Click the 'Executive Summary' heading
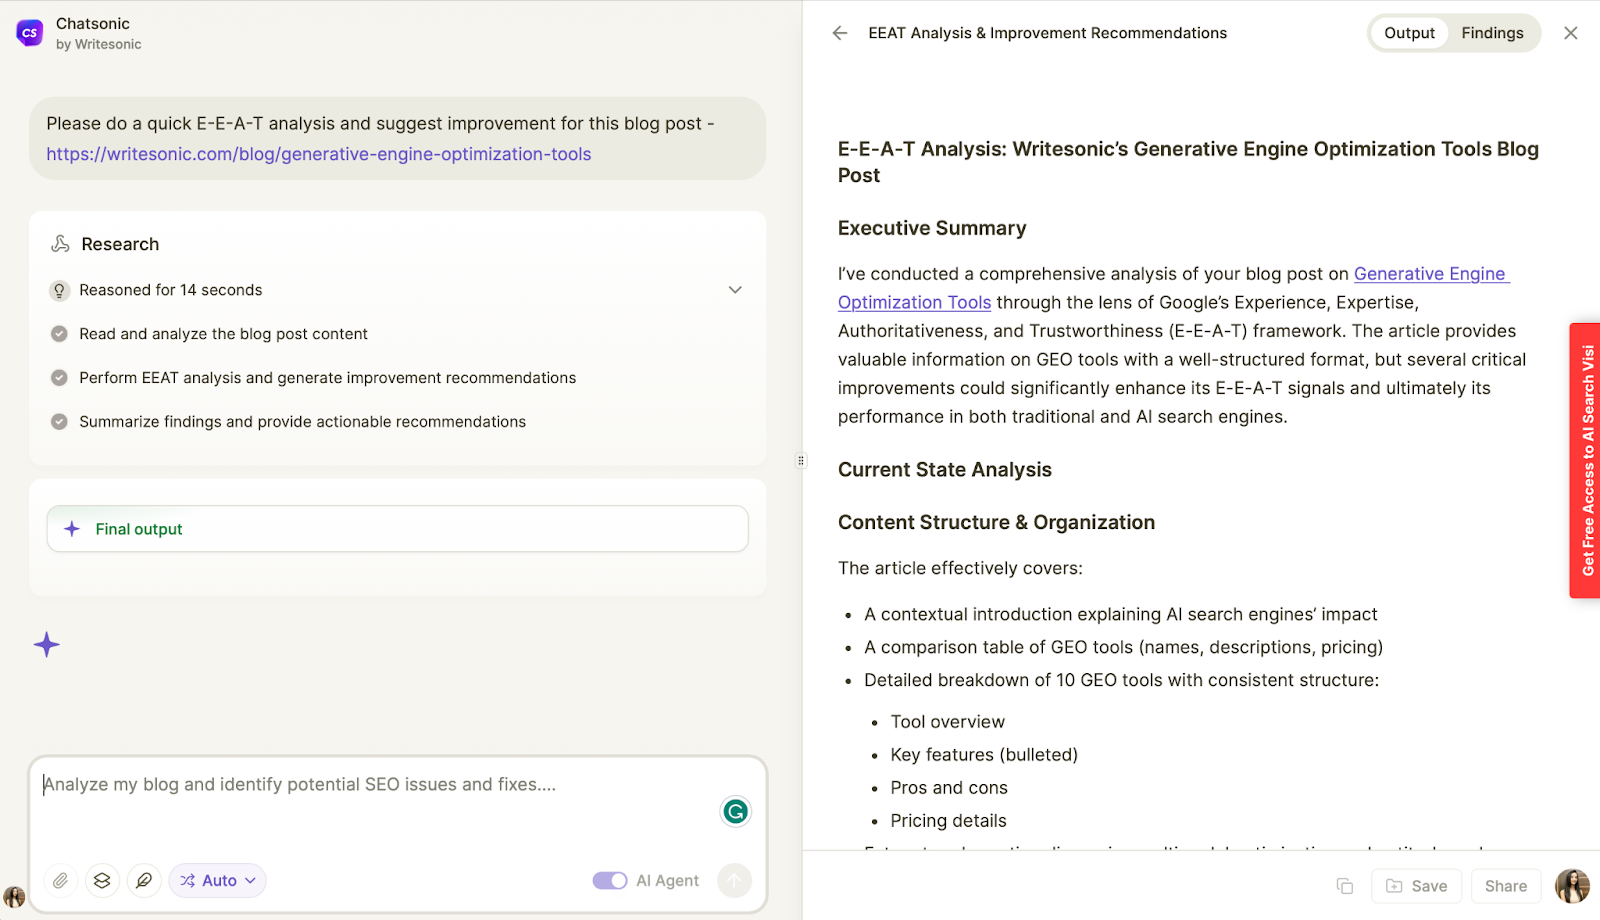 tap(932, 228)
